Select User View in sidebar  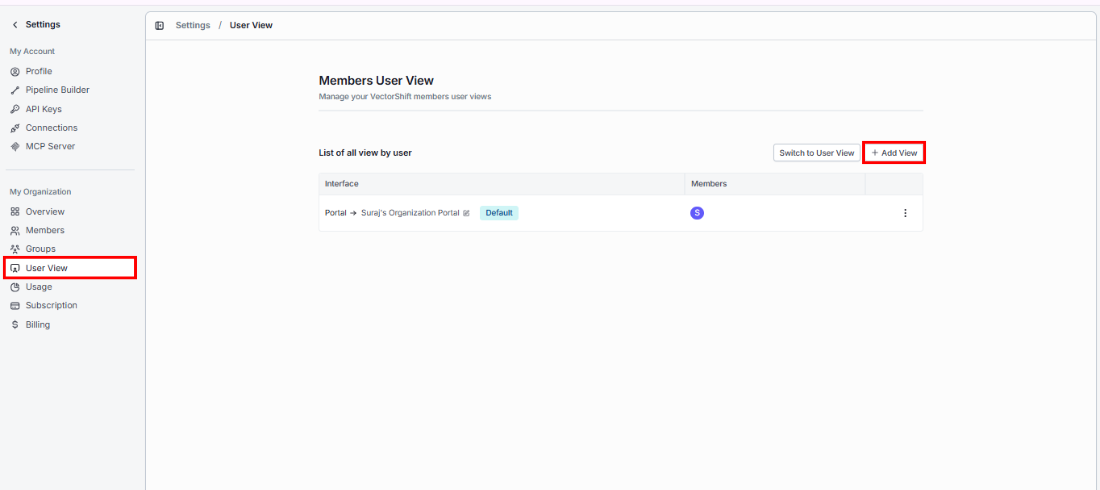[x=69, y=268]
